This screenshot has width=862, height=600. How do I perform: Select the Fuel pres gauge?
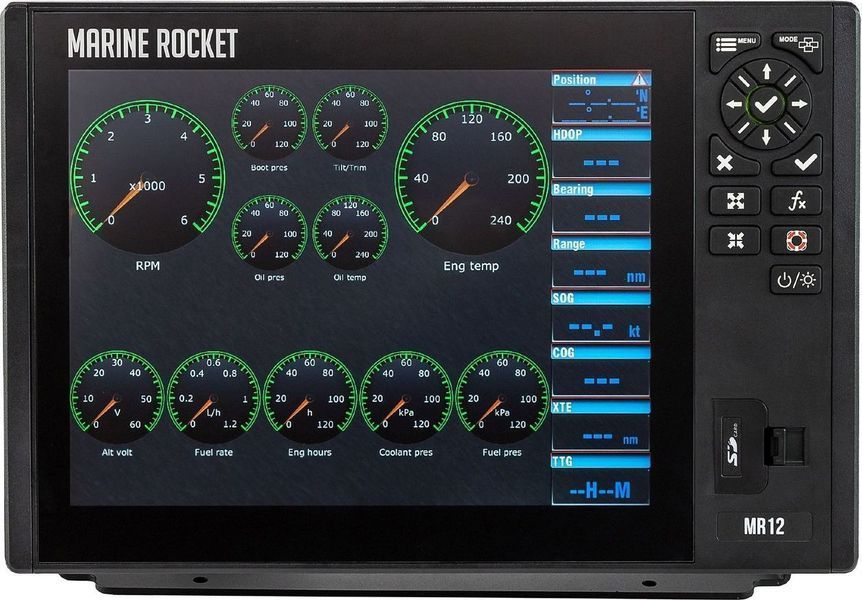[502, 398]
